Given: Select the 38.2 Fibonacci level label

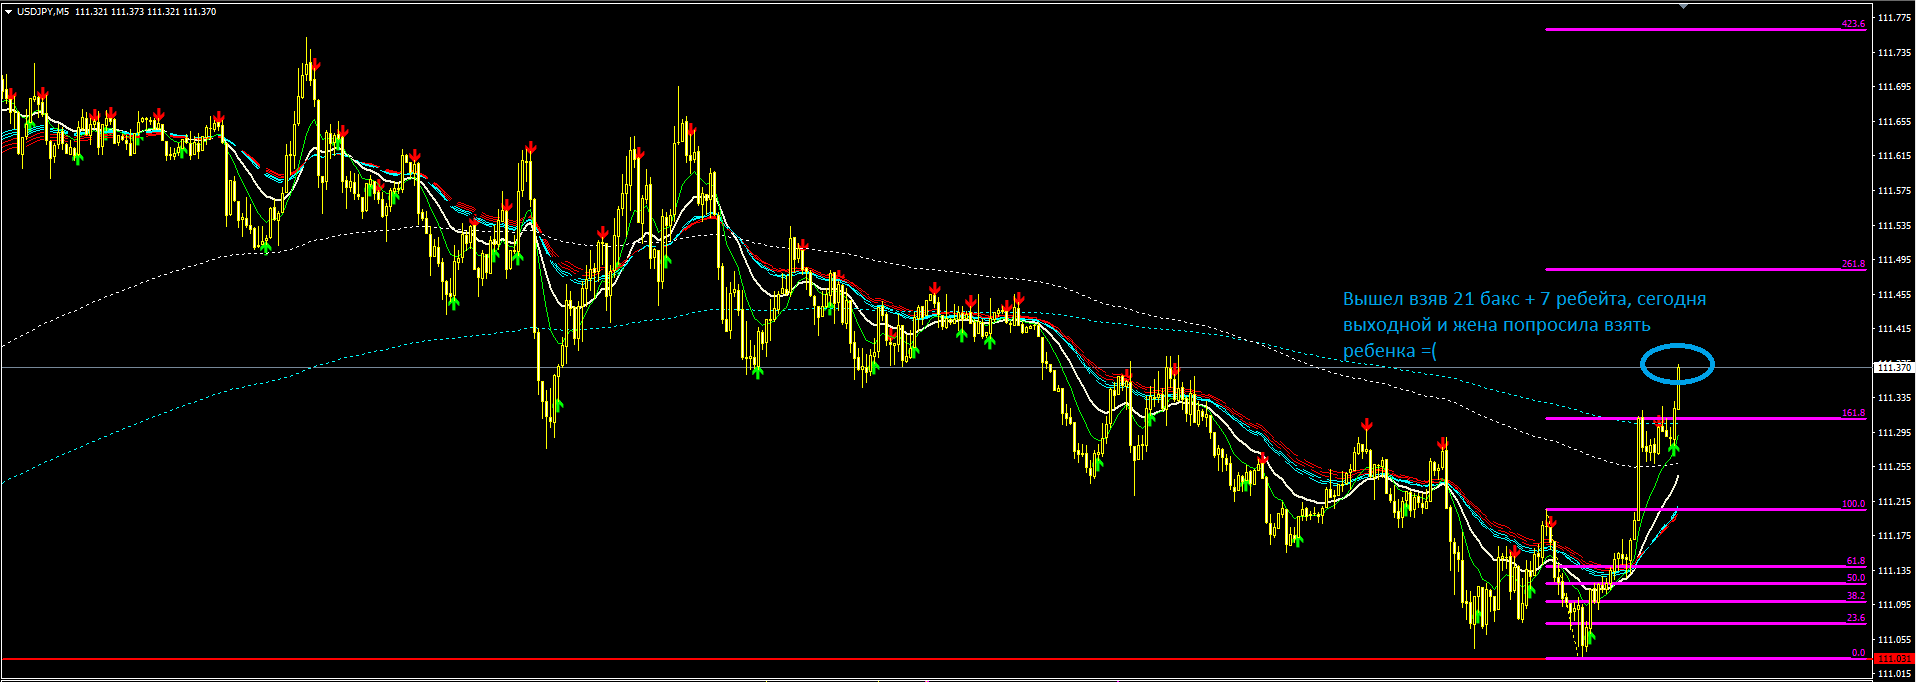Looking at the screenshot, I should (1856, 596).
